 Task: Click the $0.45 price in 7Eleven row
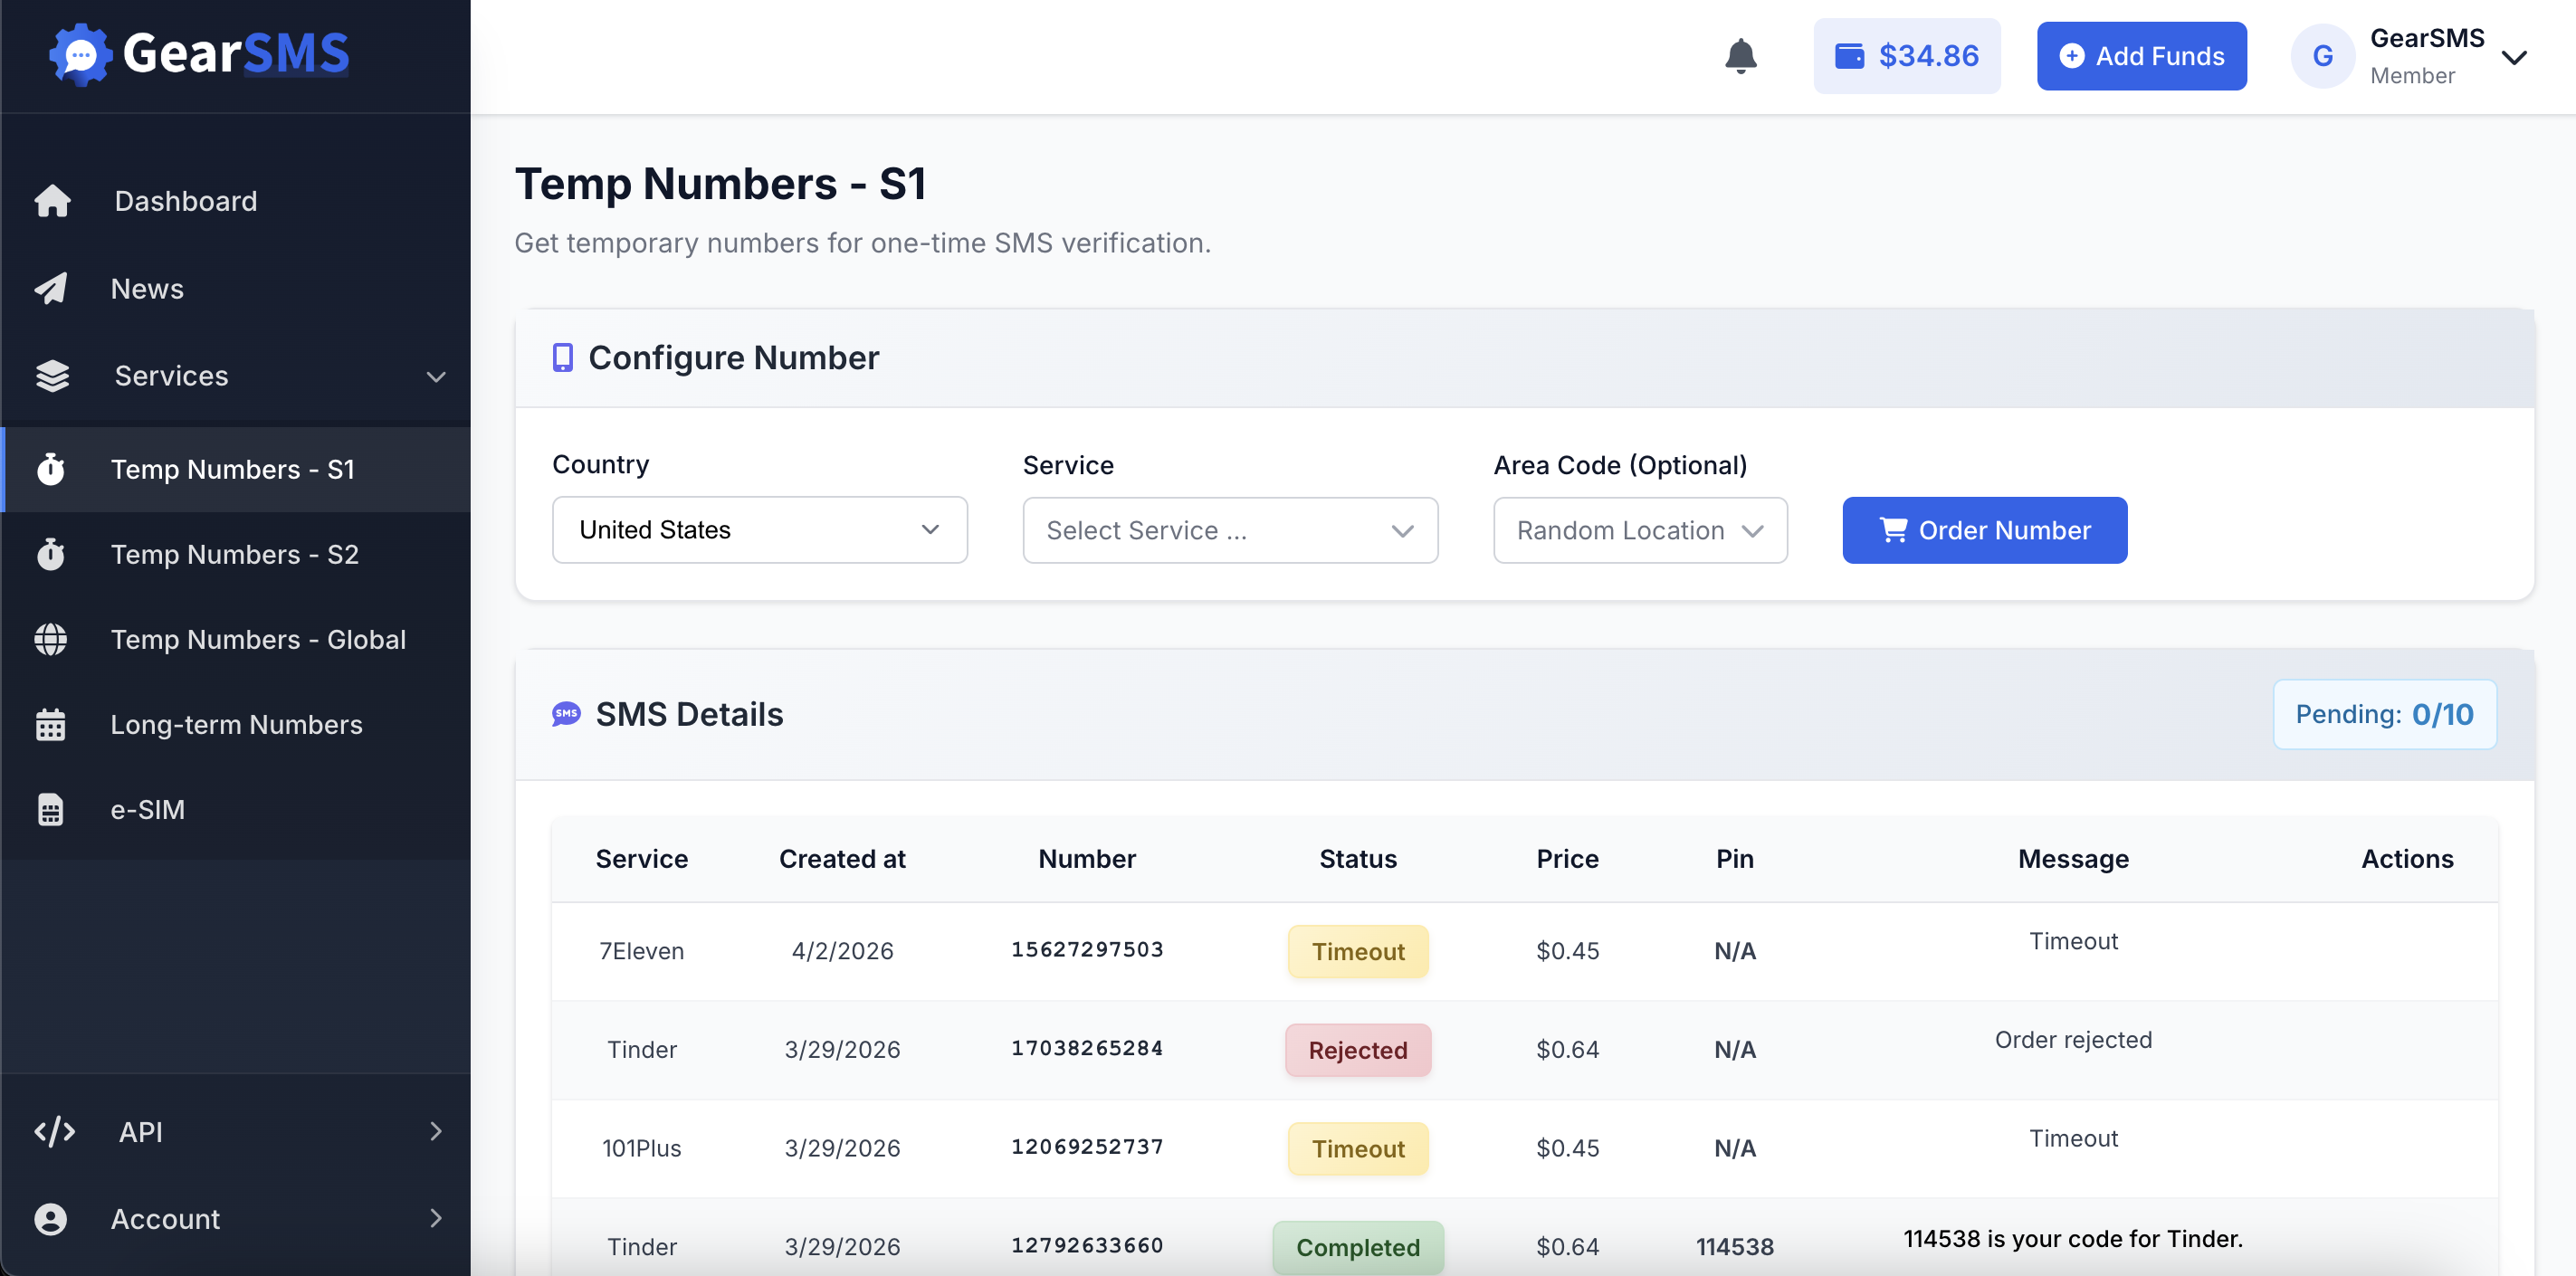1567,951
